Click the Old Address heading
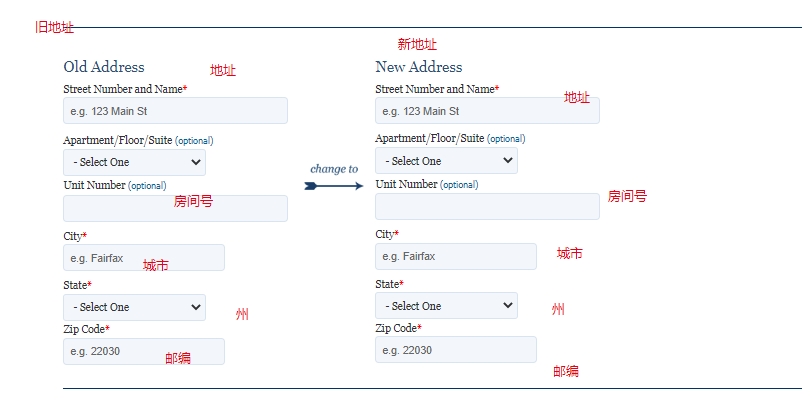802x408 pixels. [x=104, y=67]
